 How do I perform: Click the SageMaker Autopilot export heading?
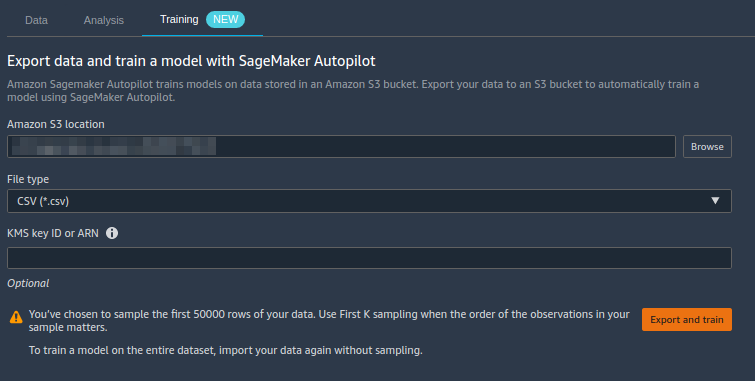click(191, 61)
